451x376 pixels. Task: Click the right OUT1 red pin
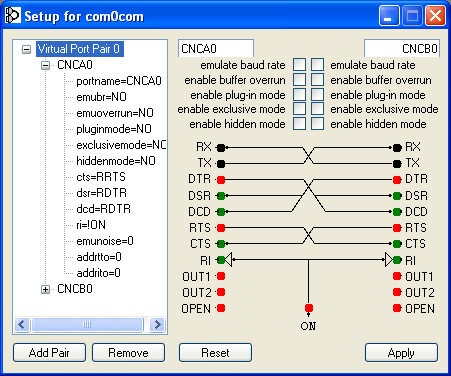[x=397, y=276]
